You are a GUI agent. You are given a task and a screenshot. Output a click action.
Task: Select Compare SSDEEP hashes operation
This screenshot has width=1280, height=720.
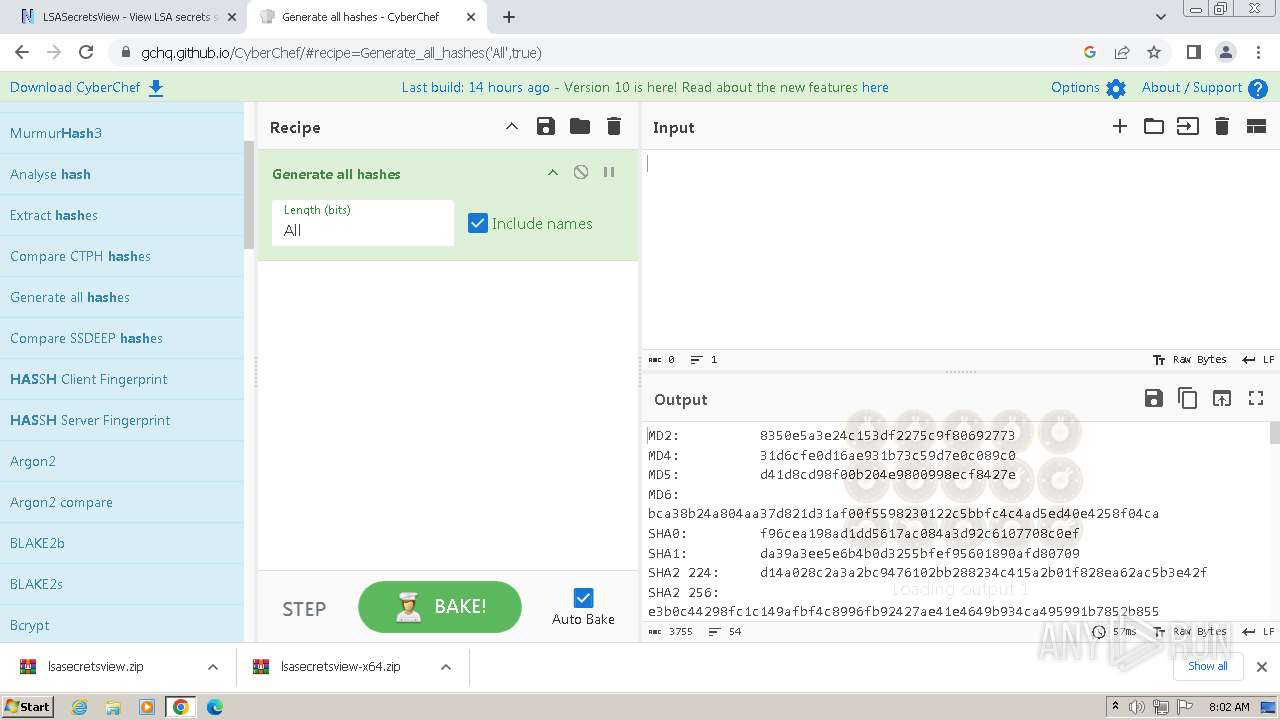(122, 338)
